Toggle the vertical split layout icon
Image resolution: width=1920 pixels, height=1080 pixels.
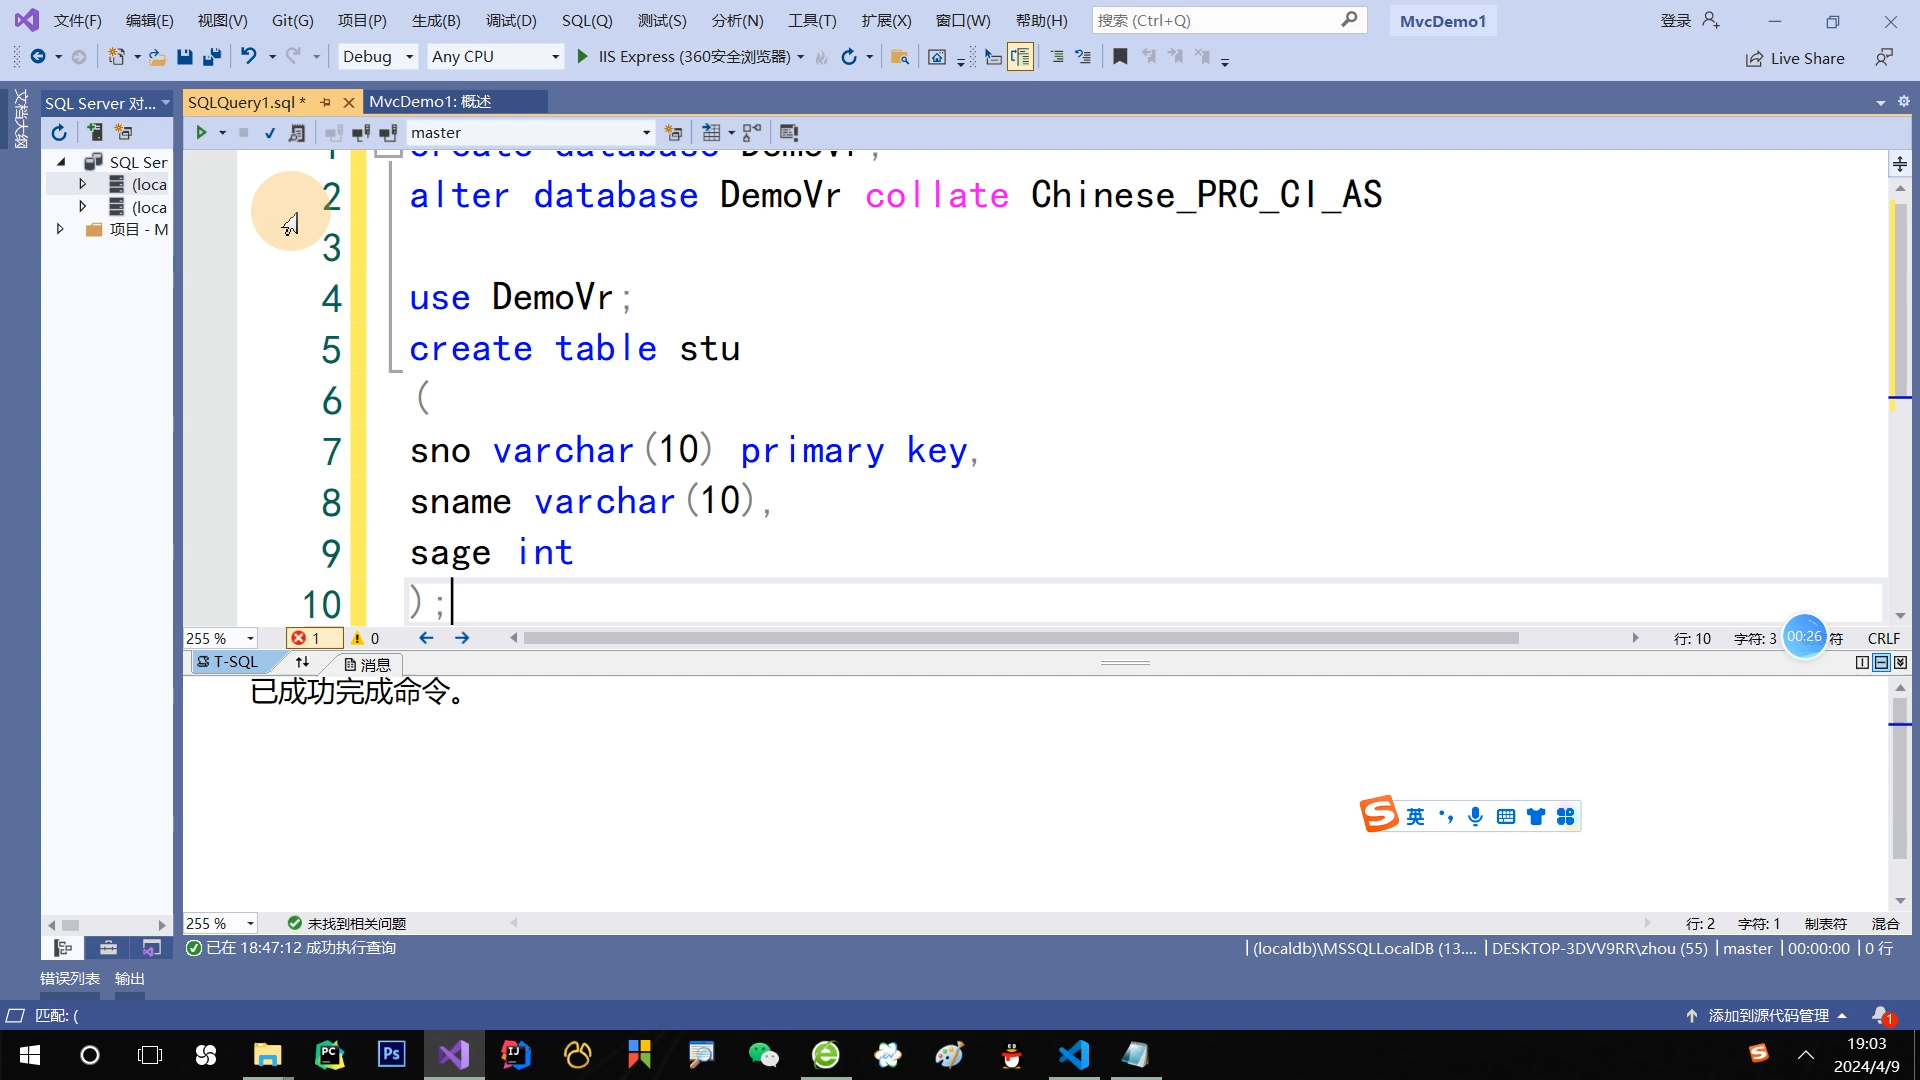(x=1862, y=662)
